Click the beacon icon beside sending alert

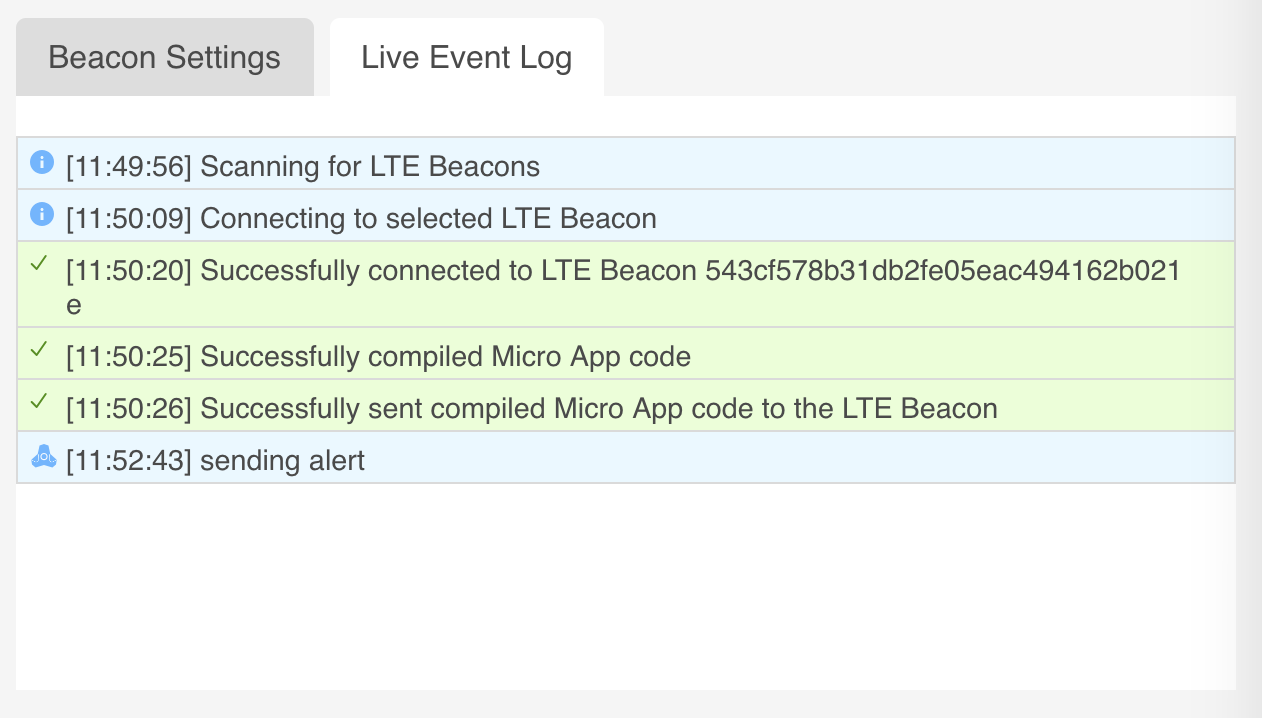click(x=44, y=456)
